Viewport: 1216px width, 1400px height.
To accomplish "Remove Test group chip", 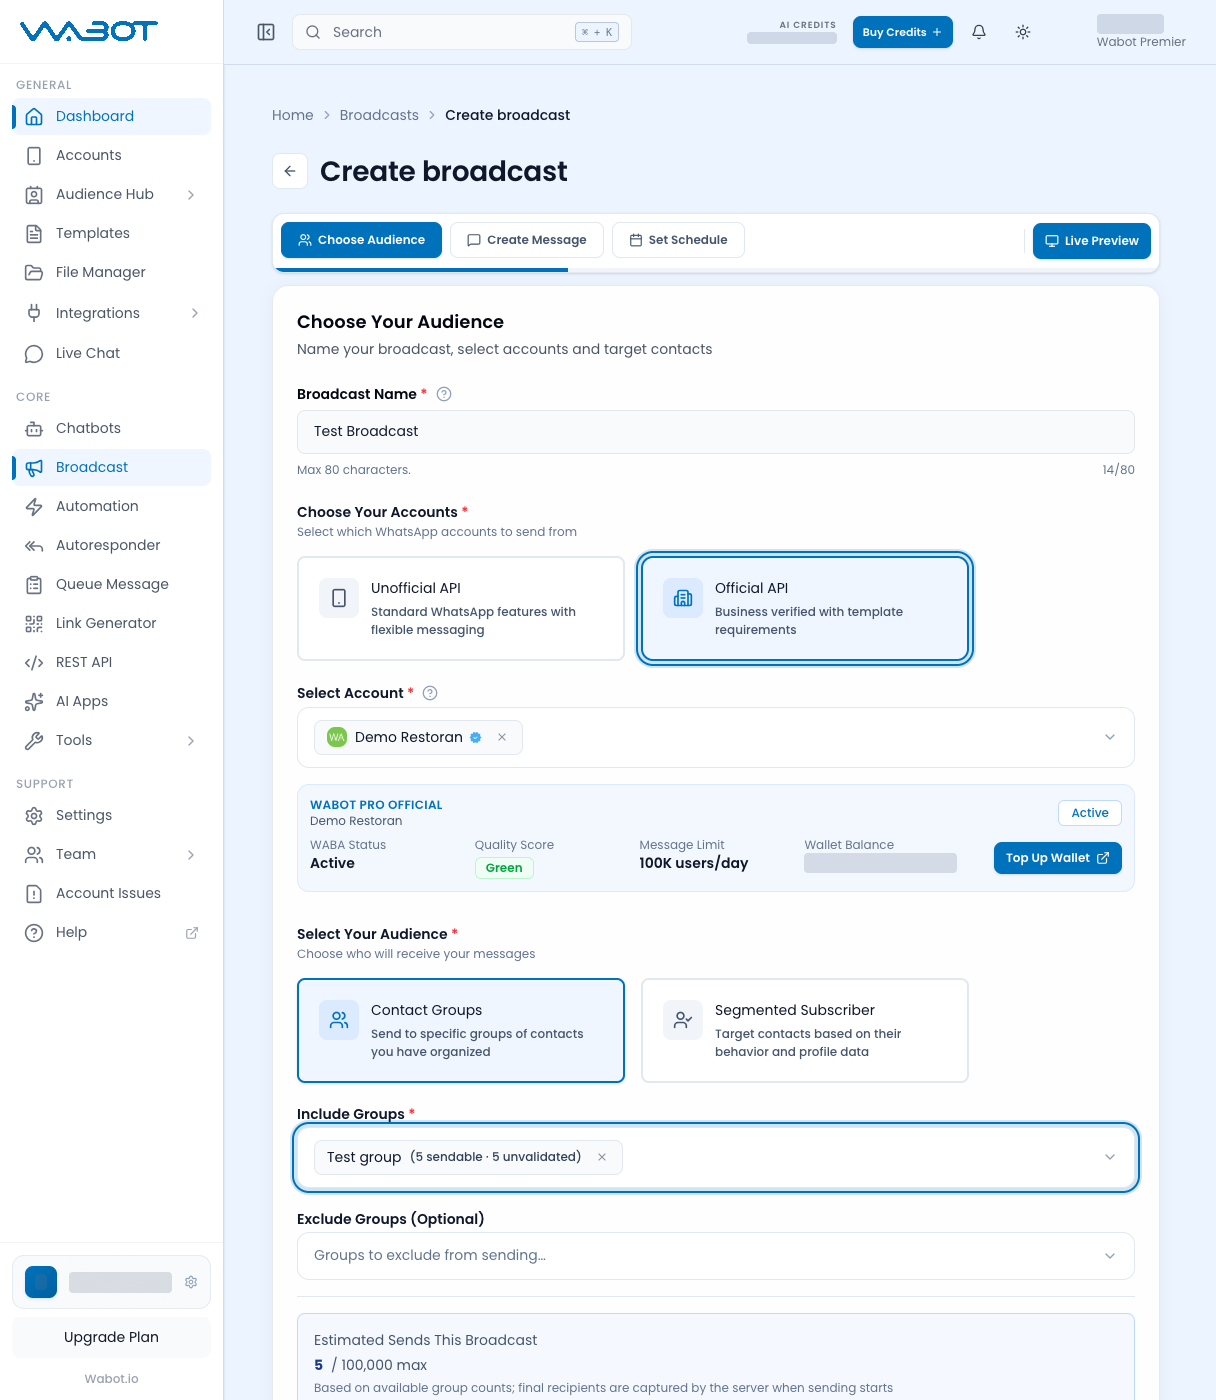I will point(602,1157).
